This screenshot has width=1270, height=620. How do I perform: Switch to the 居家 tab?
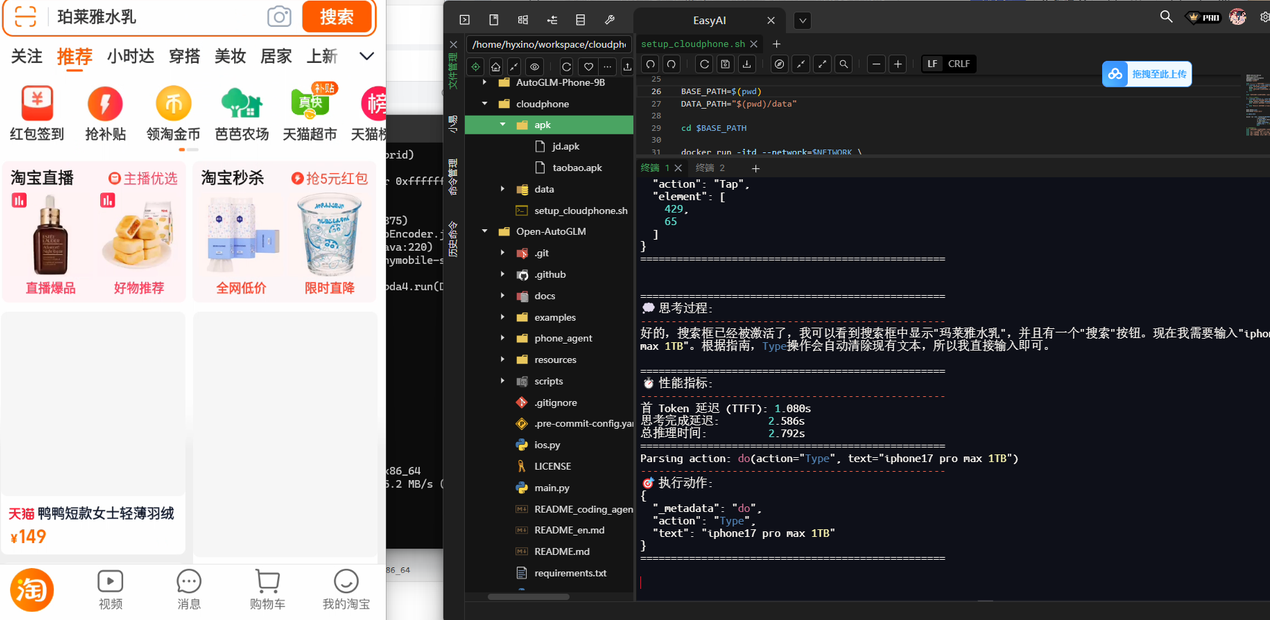click(x=276, y=56)
